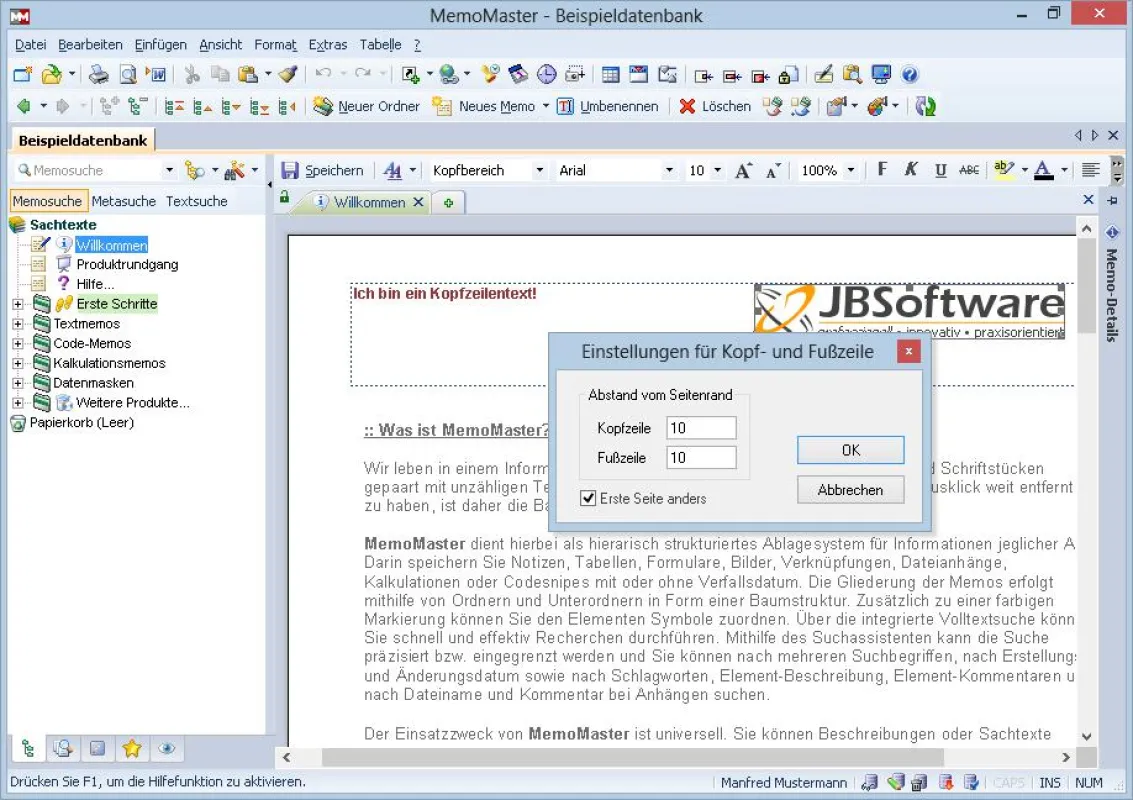Click Umbenennen toolbar button
Viewport: 1133px width, 800px height.
click(x=608, y=106)
